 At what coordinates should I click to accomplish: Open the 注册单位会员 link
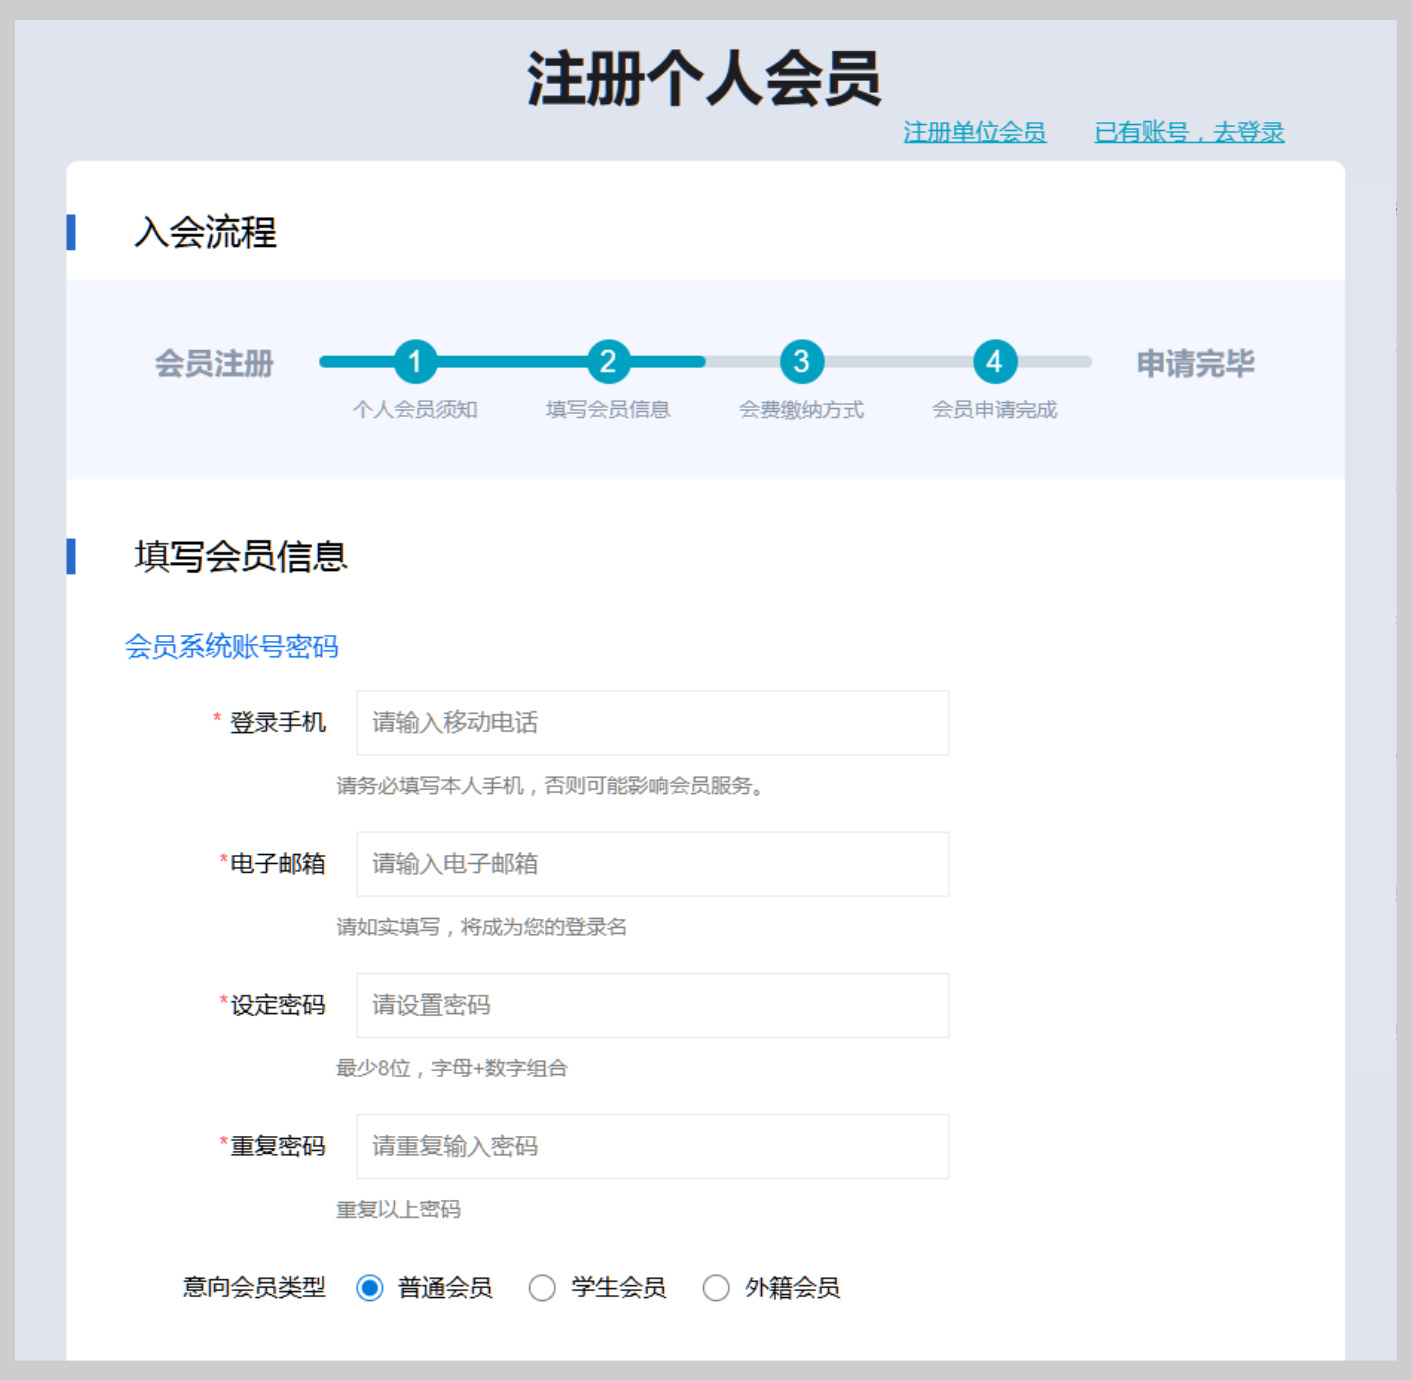pyautogui.click(x=974, y=132)
